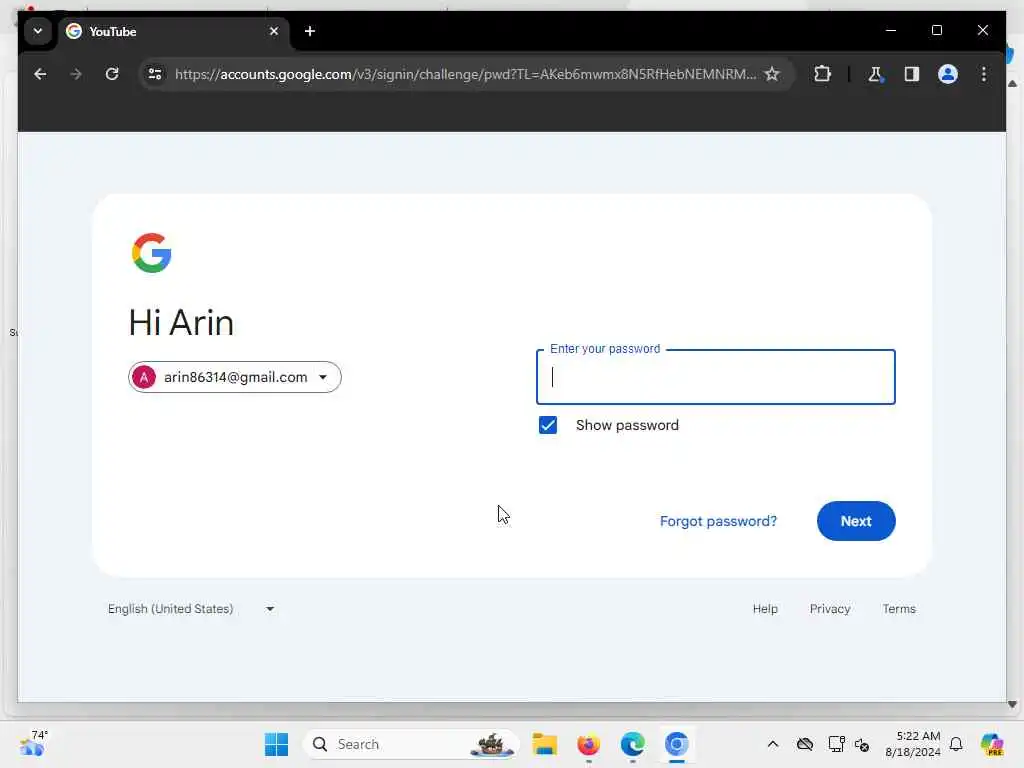
Task: Reload the current page
Action: pyautogui.click(x=112, y=74)
